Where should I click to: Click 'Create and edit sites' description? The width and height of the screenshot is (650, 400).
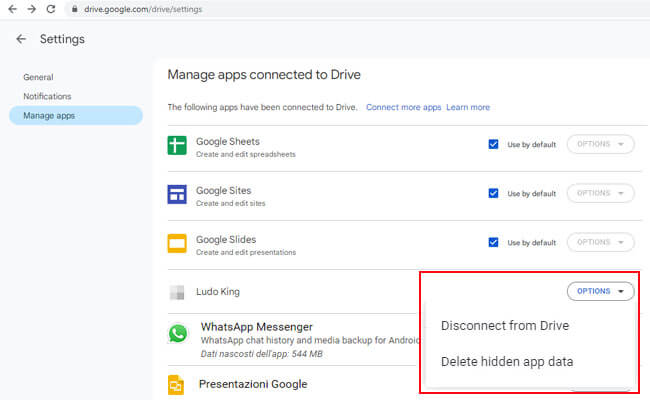coord(230,204)
